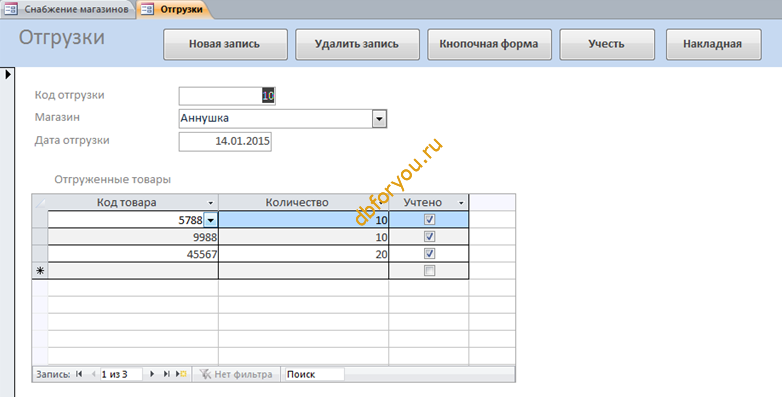
Task: Go to previous record in navigator
Action: (x=93, y=374)
